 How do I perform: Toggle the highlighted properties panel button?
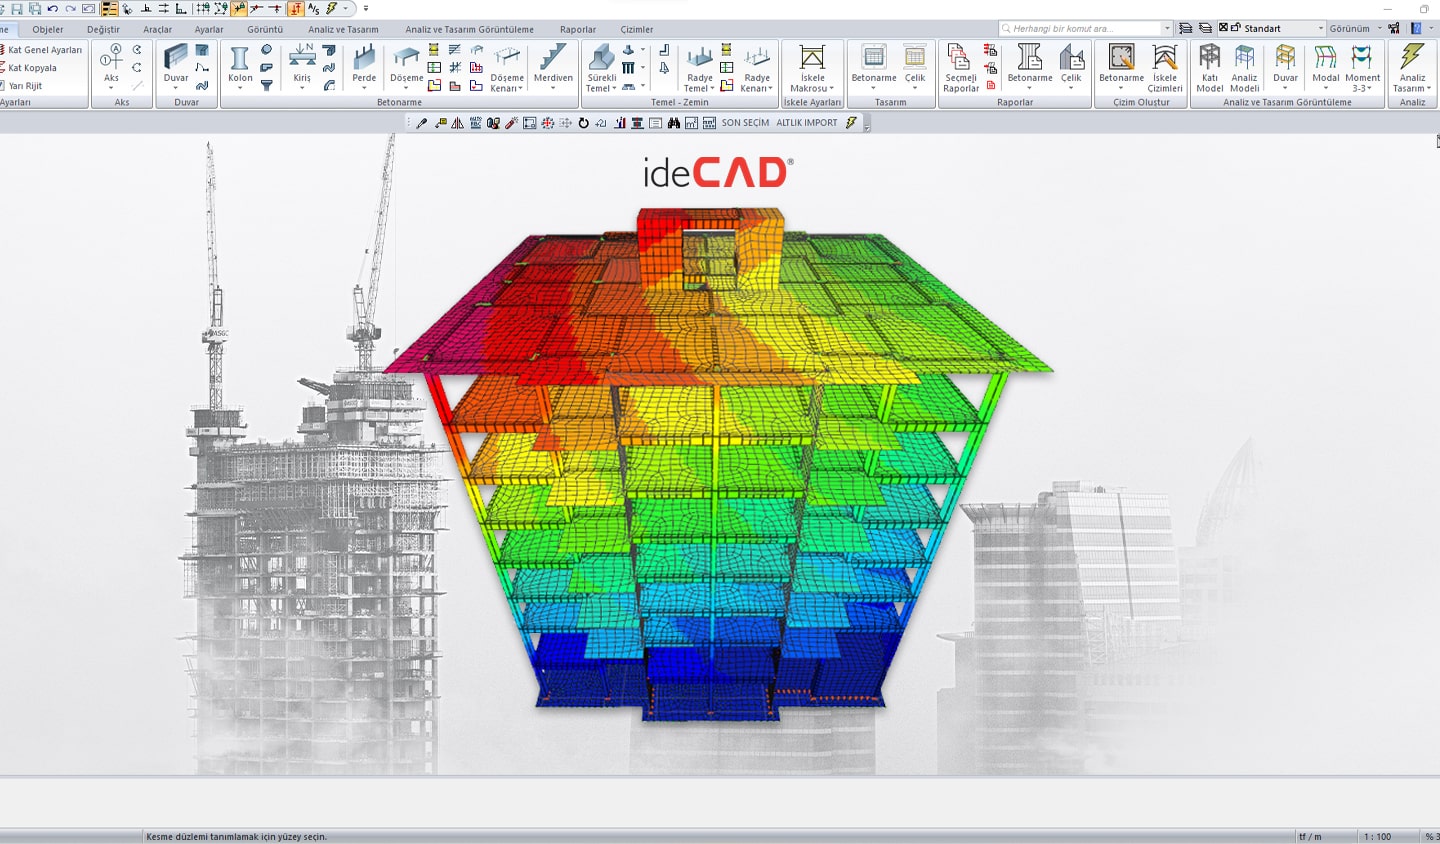(x=110, y=8)
